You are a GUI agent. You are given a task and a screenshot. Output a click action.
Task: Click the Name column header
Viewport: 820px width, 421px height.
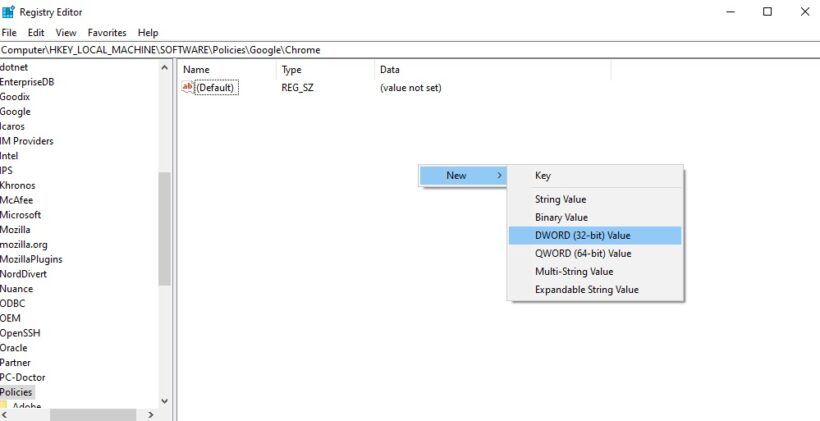point(197,70)
